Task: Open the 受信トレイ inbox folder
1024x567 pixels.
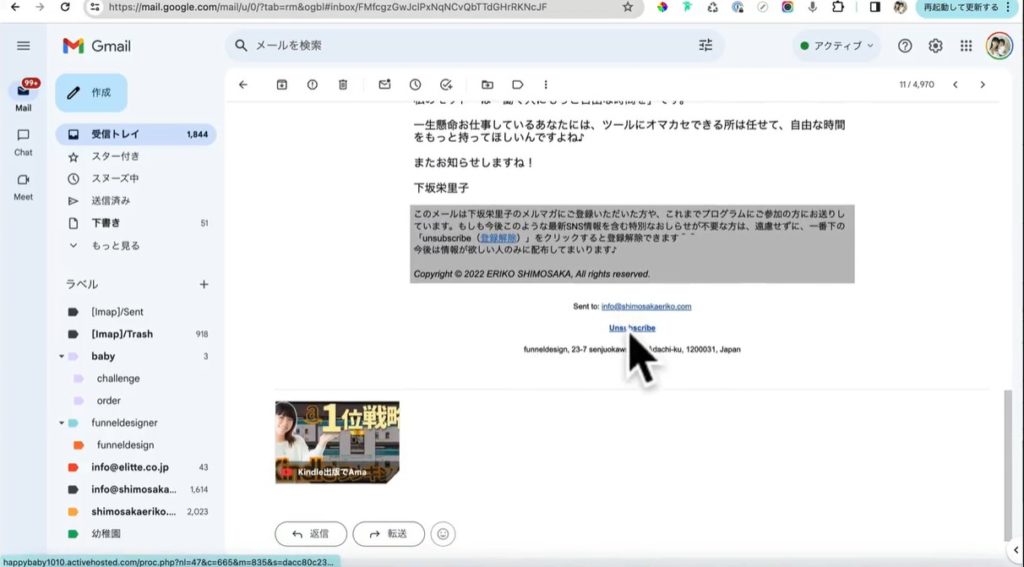Action: tap(115, 134)
